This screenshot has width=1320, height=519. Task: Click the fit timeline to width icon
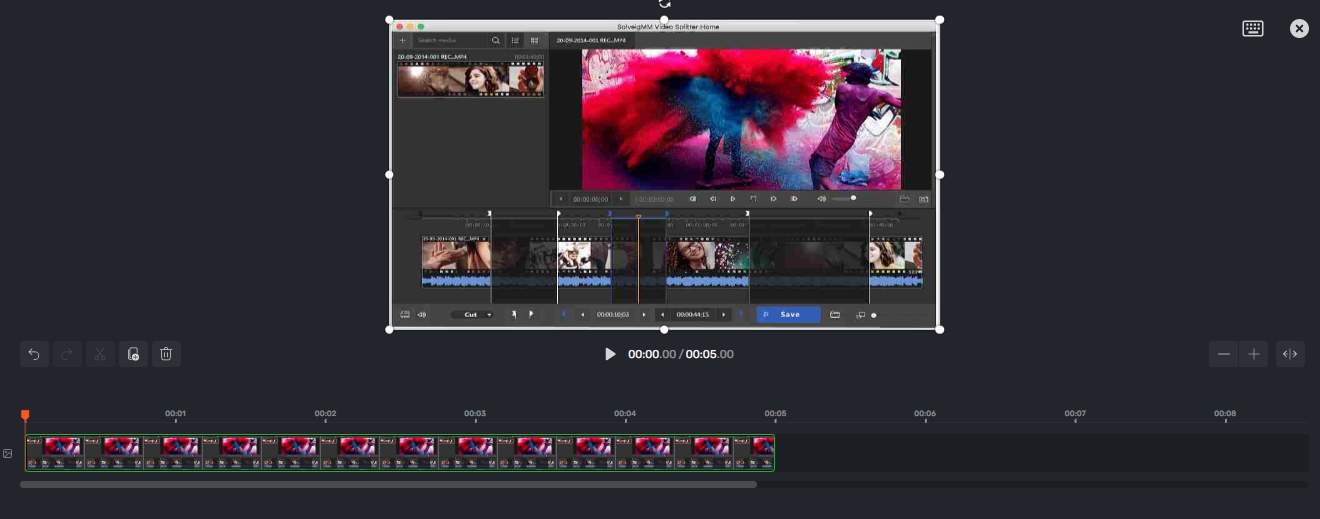click(x=1290, y=354)
